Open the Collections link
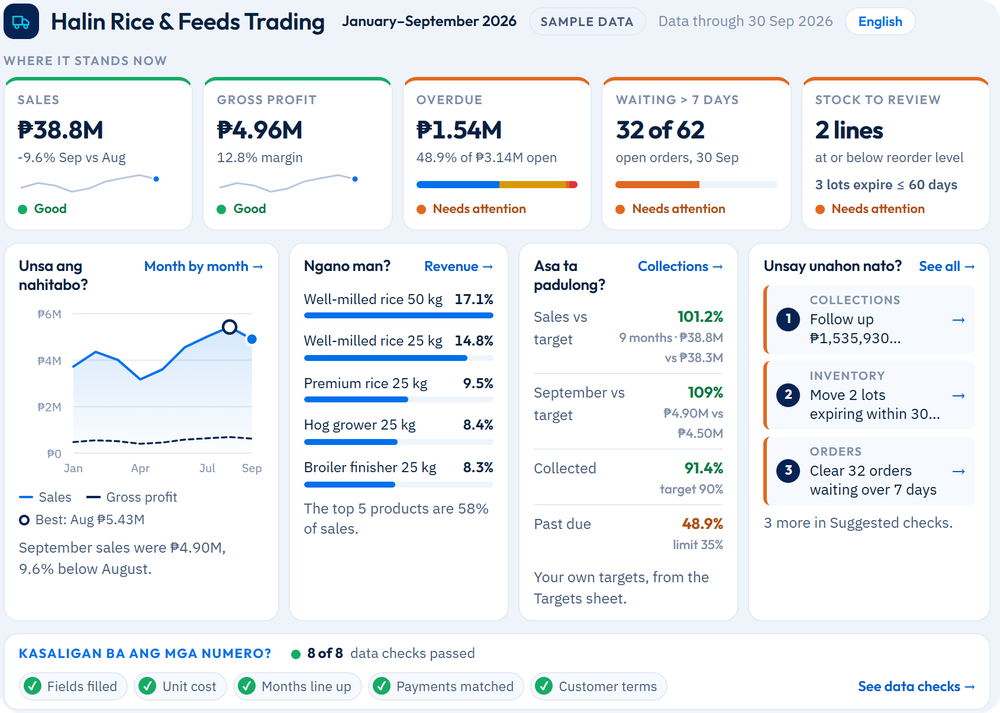 pos(680,267)
